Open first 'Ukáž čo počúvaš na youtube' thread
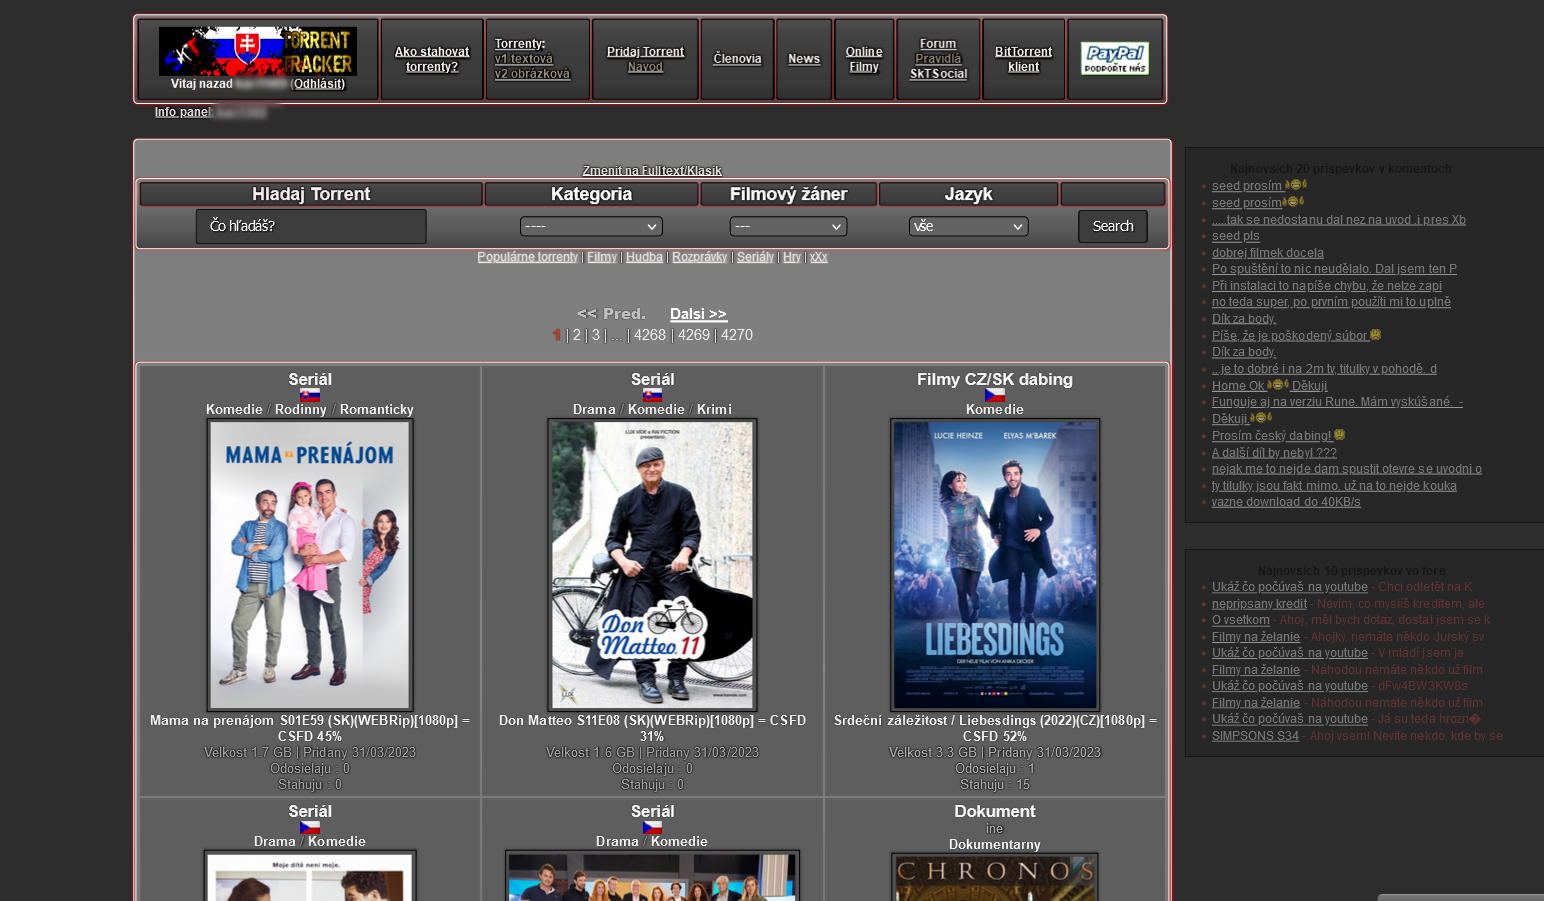Viewport: 1544px width, 901px height. coord(1290,587)
